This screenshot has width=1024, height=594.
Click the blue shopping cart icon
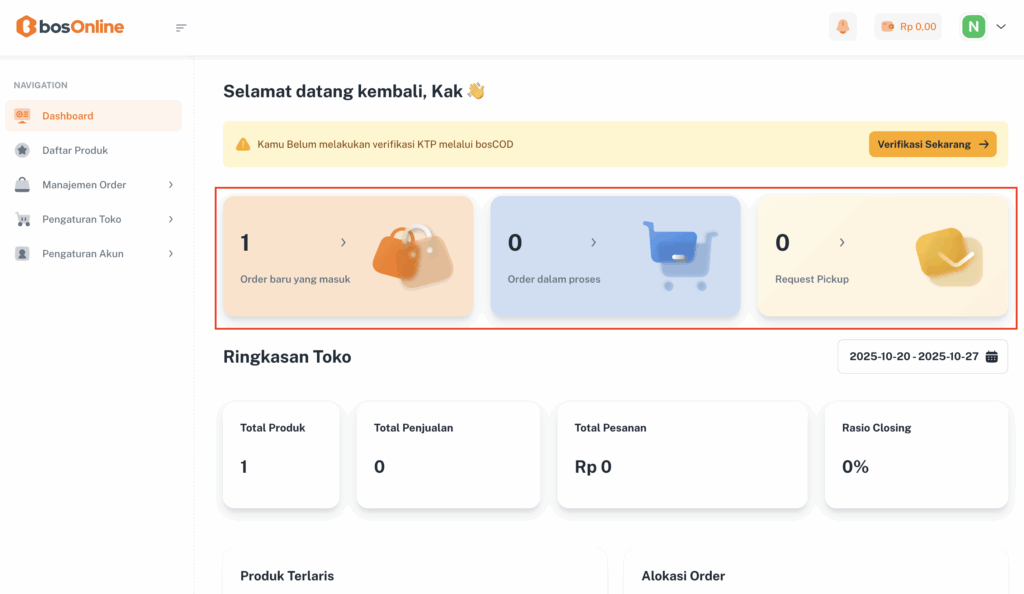(679, 255)
